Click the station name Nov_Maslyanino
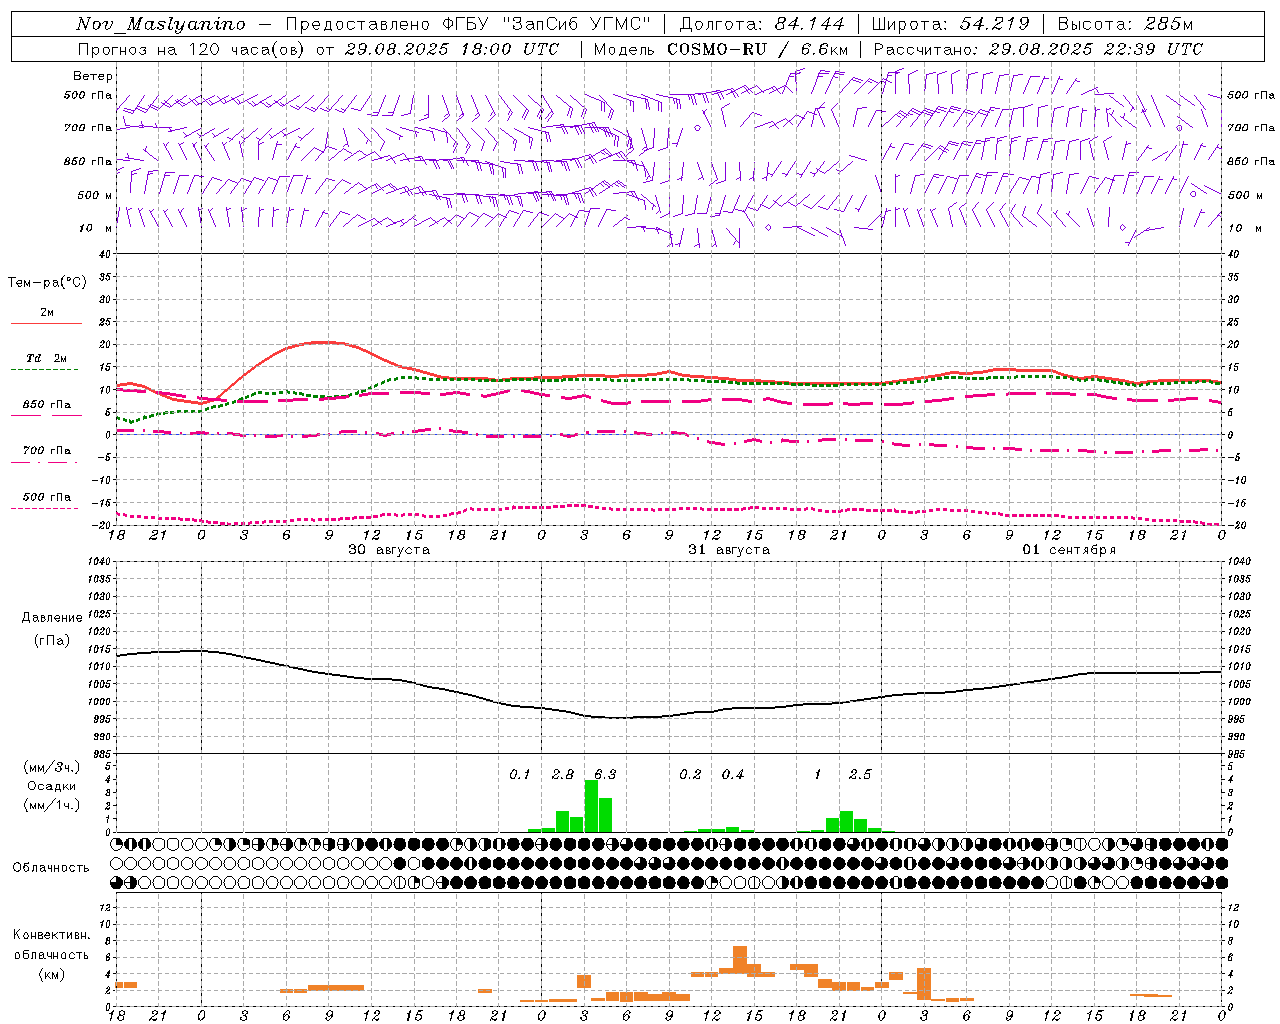 click(161, 24)
